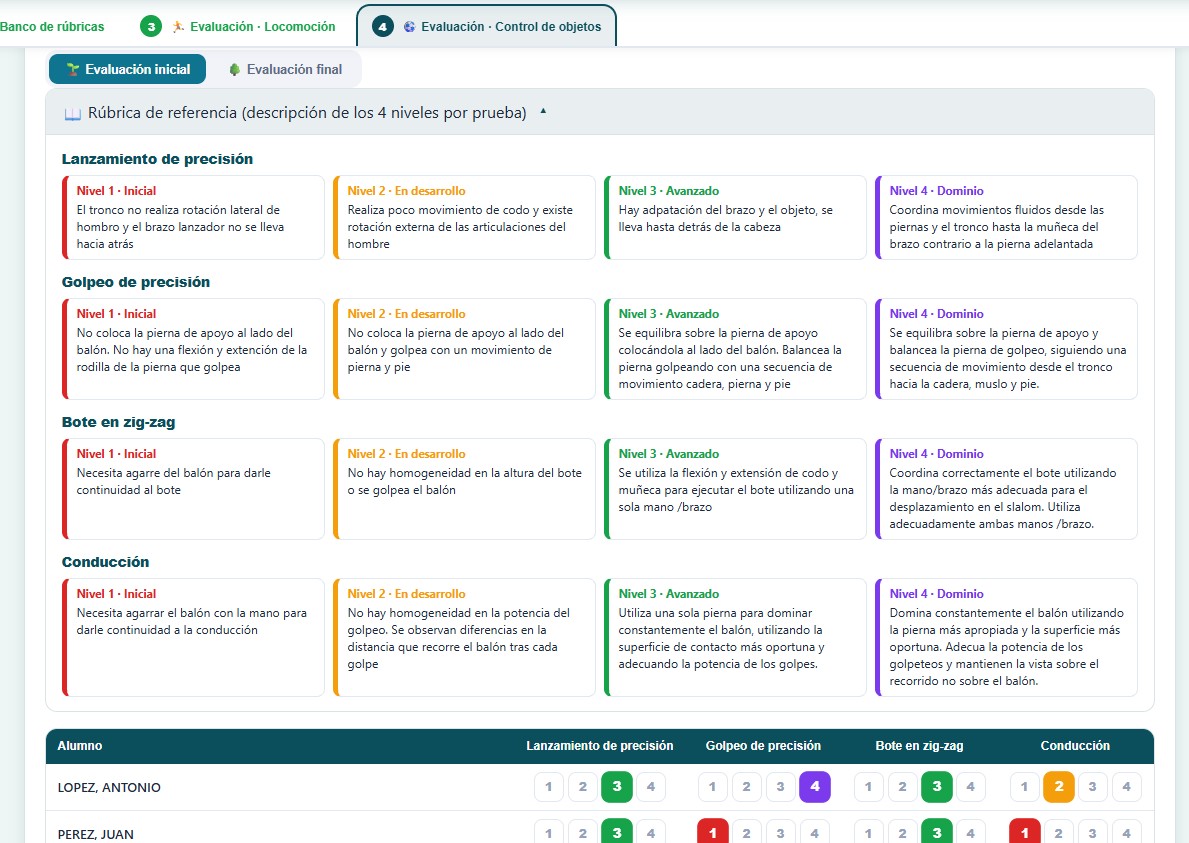Click the seedling icon on Evaluación inicial

coord(73,69)
